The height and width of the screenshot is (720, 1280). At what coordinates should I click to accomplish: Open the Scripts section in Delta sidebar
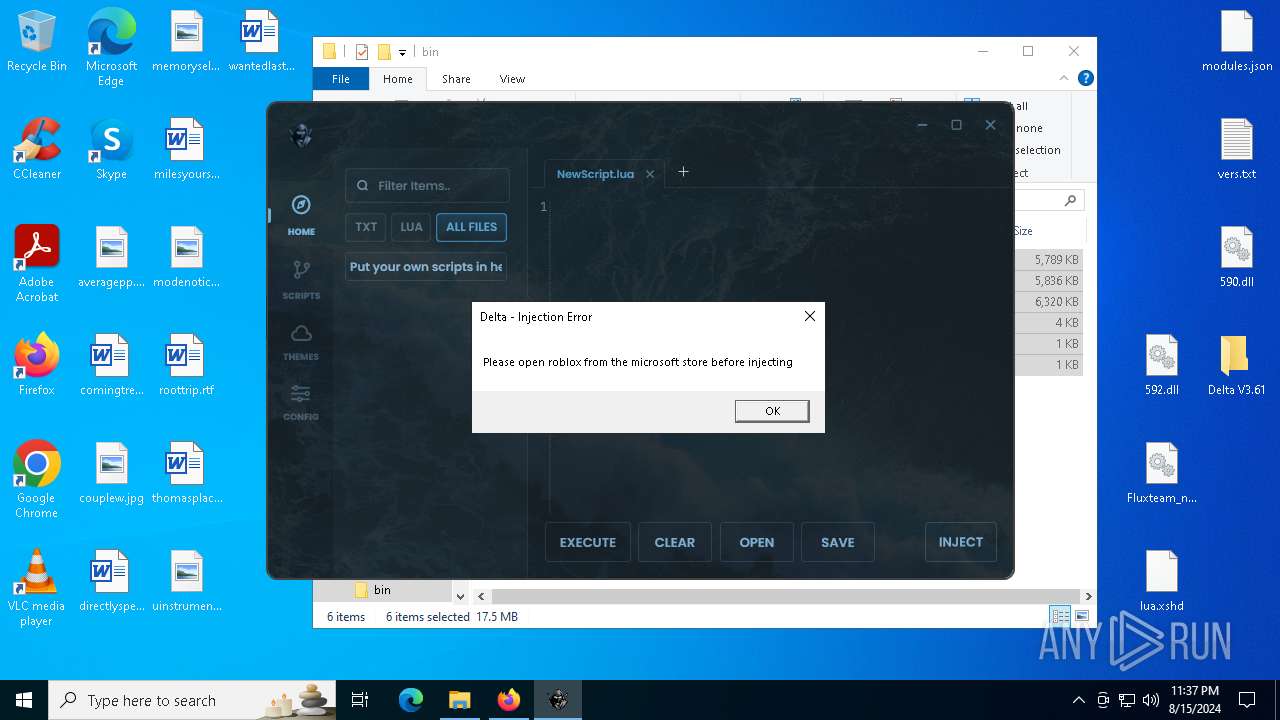click(301, 279)
